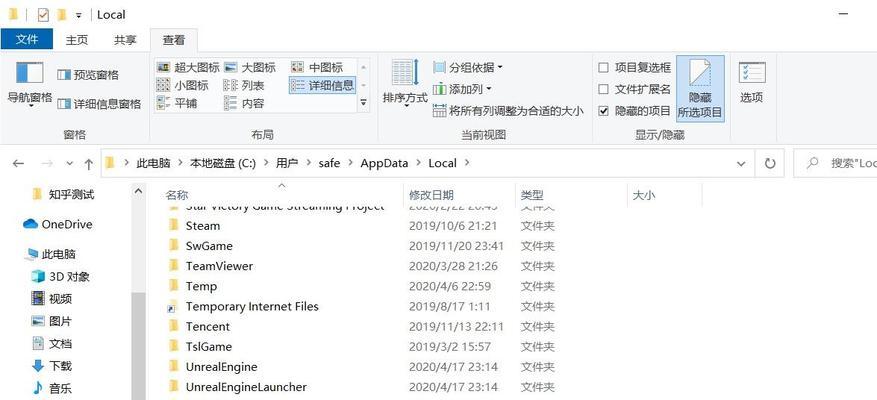Open 音乐 music in navigation pane
Image resolution: width=877 pixels, height=400 pixels.
coord(51,388)
